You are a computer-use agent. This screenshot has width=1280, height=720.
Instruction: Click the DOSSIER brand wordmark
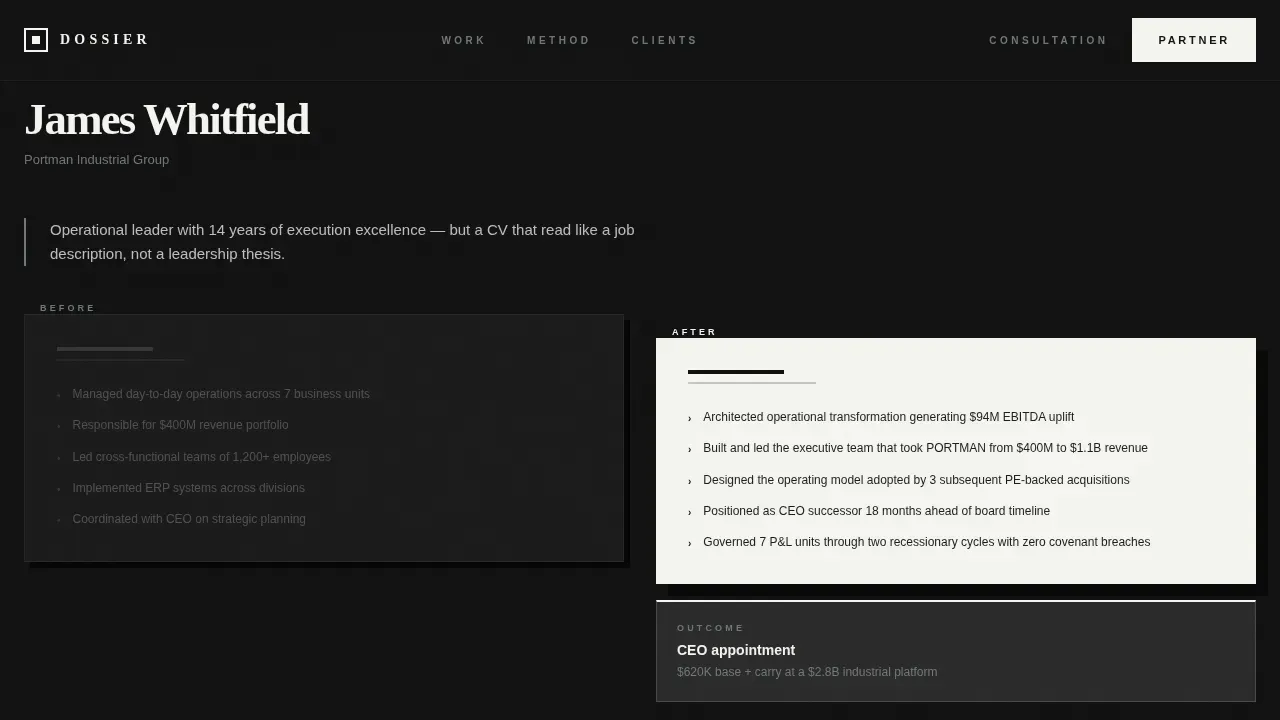(104, 40)
